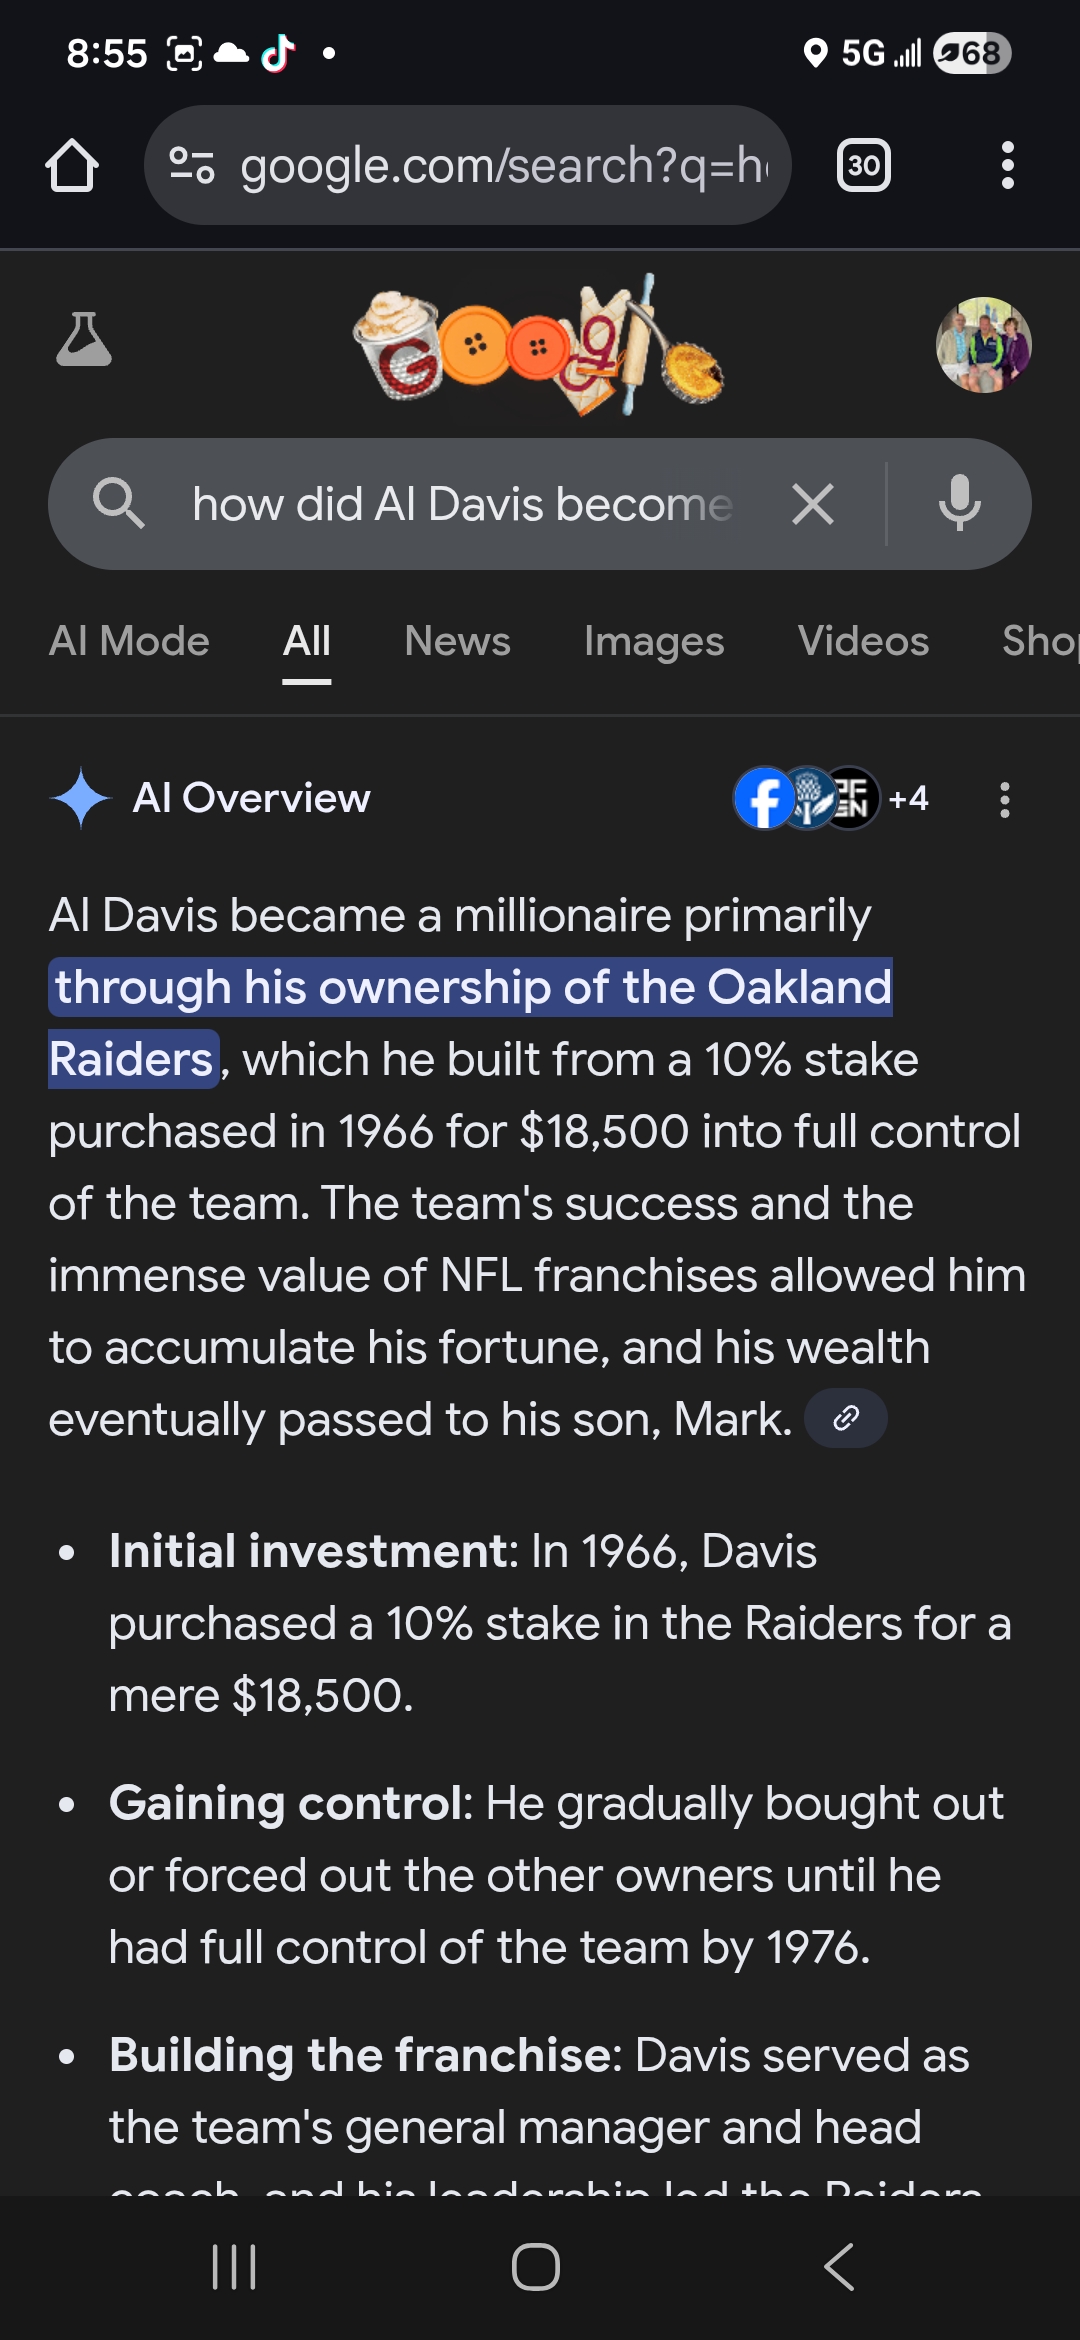Tap the search magnifier icon
The width and height of the screenshot is (1080, 2340).
(x=118, y=503)
